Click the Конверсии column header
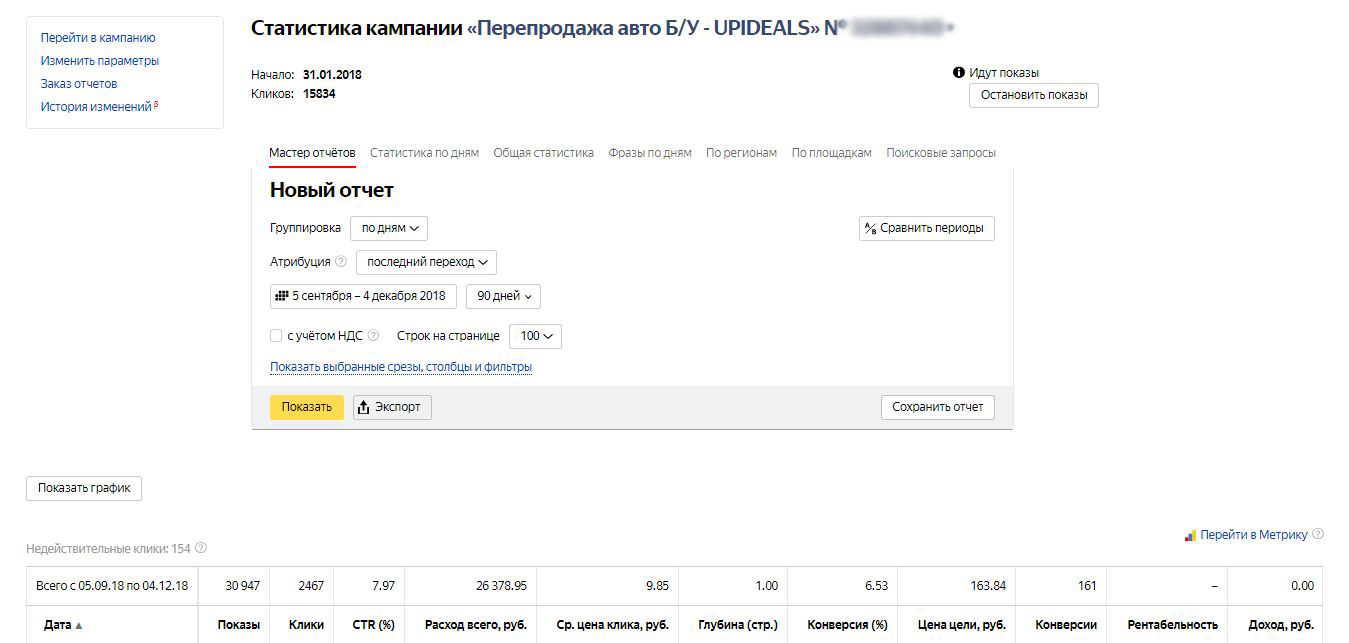This screenshot has height=643, width=1349. click(x=1066, y=624)
